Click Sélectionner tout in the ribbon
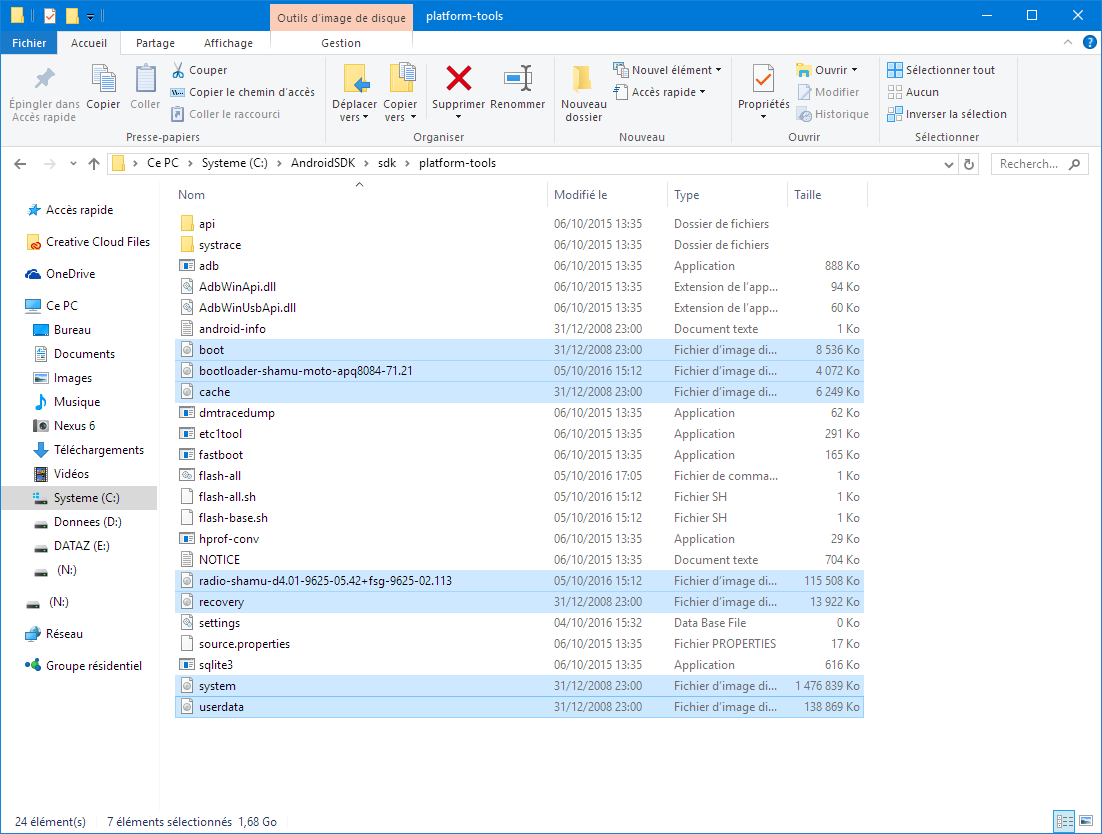Image resolution: width=1102 pixels, height=834 pixels. pyautogui.click(x=941, y=70)
